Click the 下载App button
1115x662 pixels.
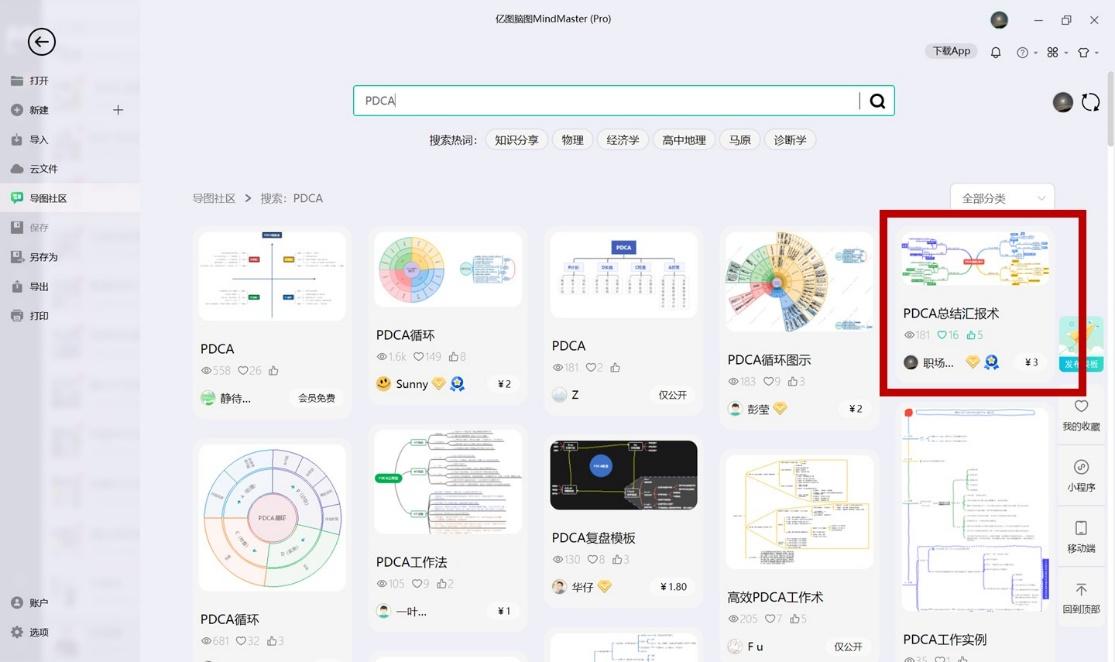click(951, 51)
